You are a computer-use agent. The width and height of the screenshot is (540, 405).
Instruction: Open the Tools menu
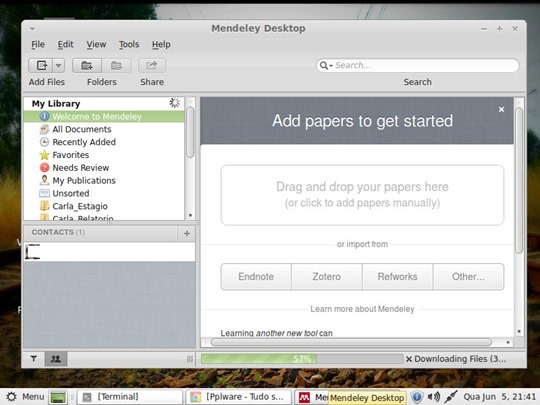(x=129, y=44)
